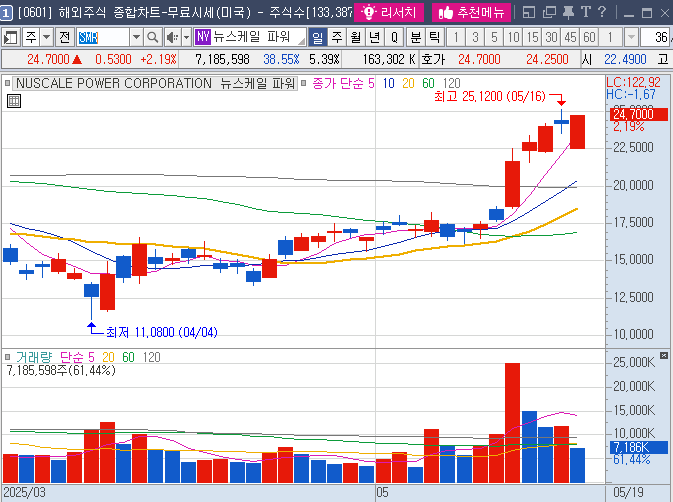Viewport: 673px width, 502px height.
Task: Select the 월 monthly chart period
Action: click(356, 38)
